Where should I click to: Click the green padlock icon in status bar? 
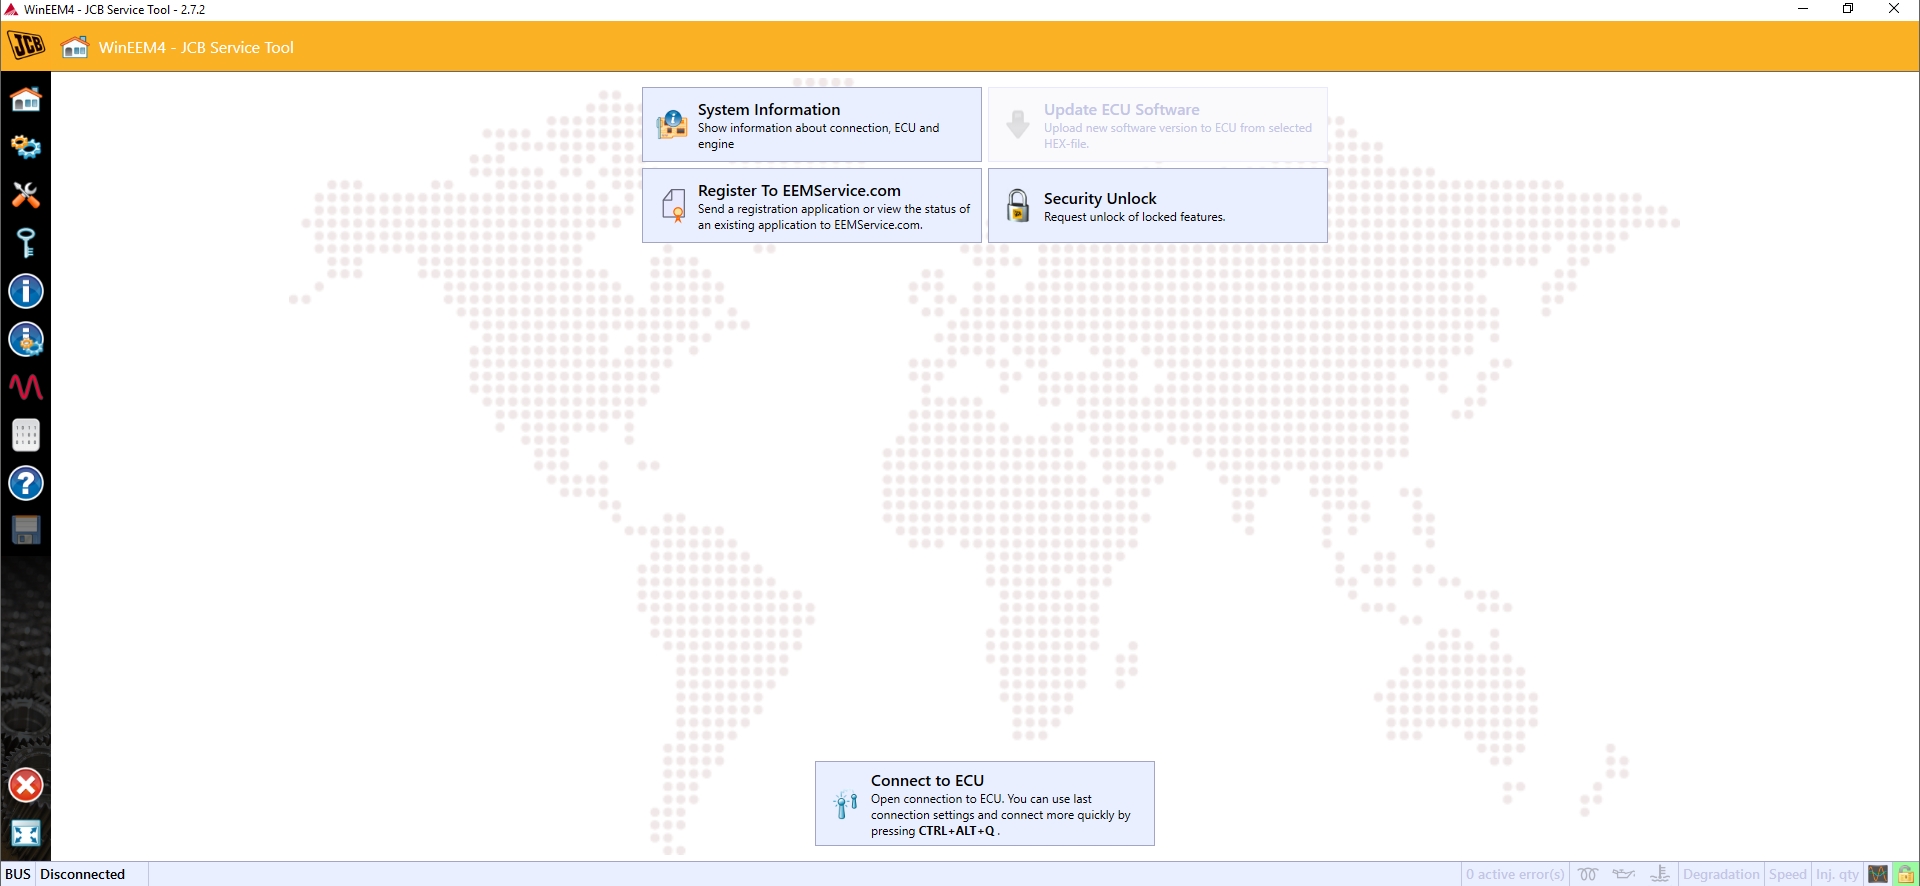1905,874
